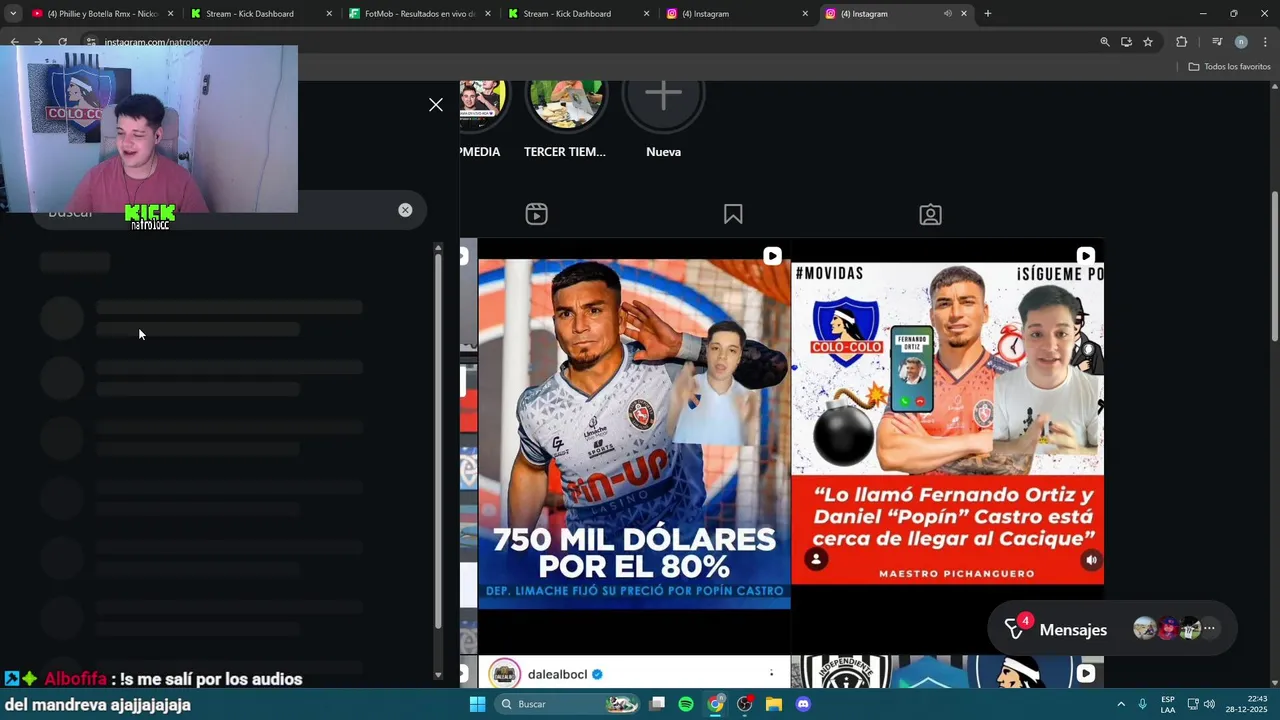Go back to the previous page
The height and width of the screenshot is (720, 1280).
[x=14, y=42]
